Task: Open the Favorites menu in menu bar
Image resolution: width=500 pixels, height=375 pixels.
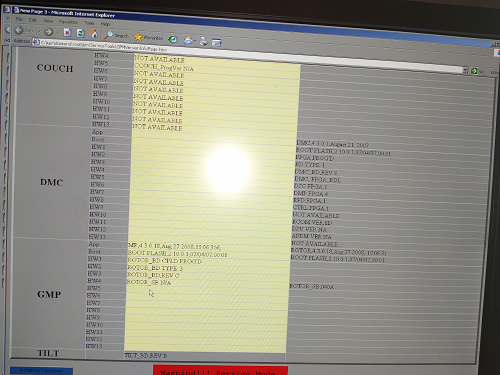Action: click(x=68, y=22)
